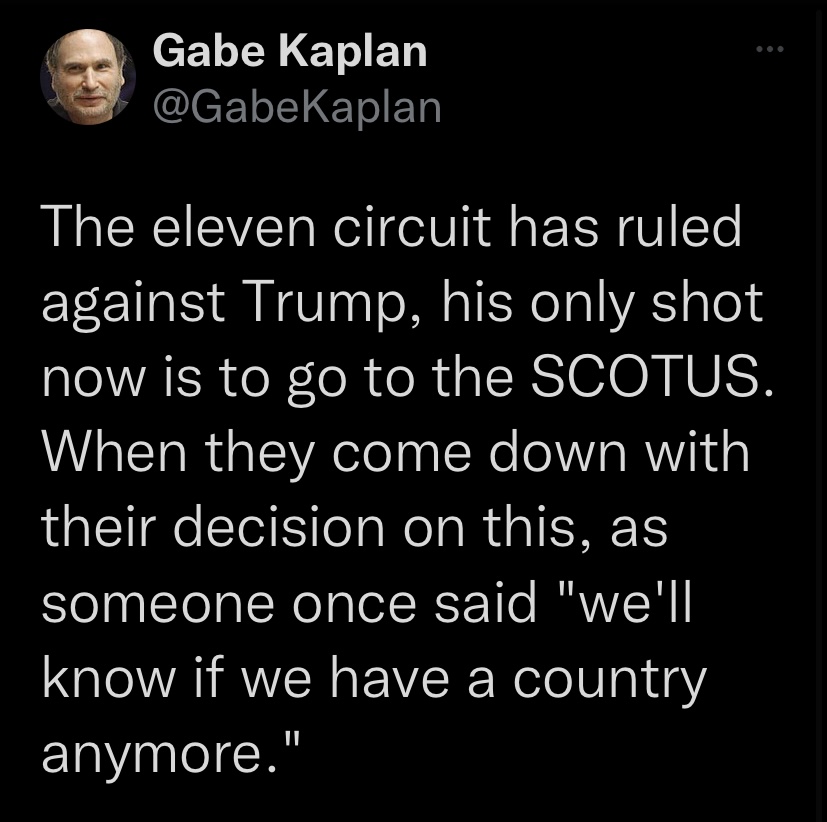Click the word know in the tweet
Screen dimensions: 827x822
tap(108, 678)
